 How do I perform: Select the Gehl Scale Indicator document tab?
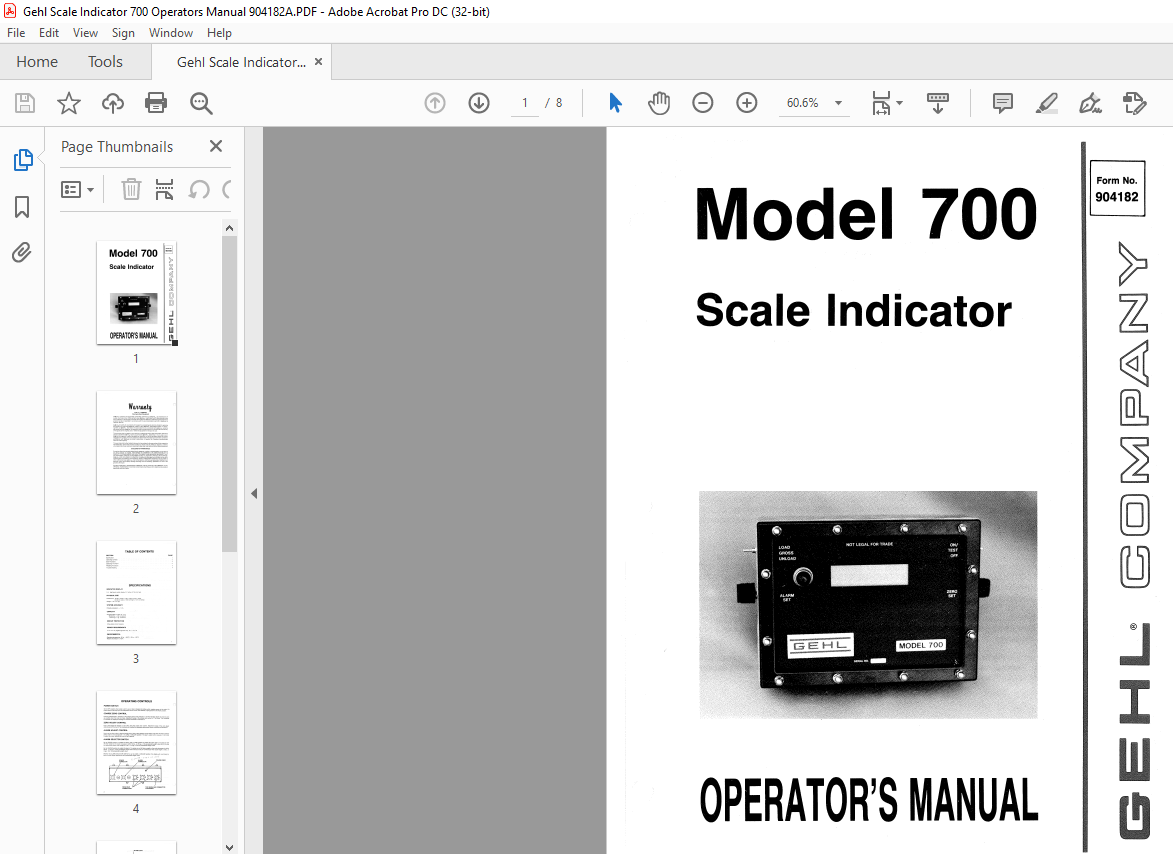(x=241, y=62)
